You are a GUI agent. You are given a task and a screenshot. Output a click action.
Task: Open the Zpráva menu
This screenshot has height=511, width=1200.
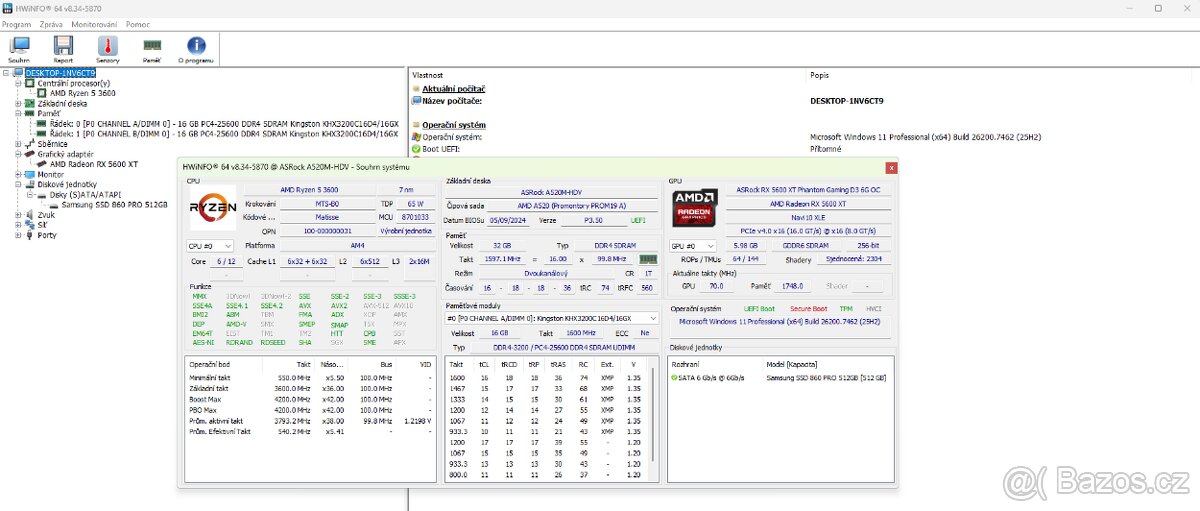[50, 23]
